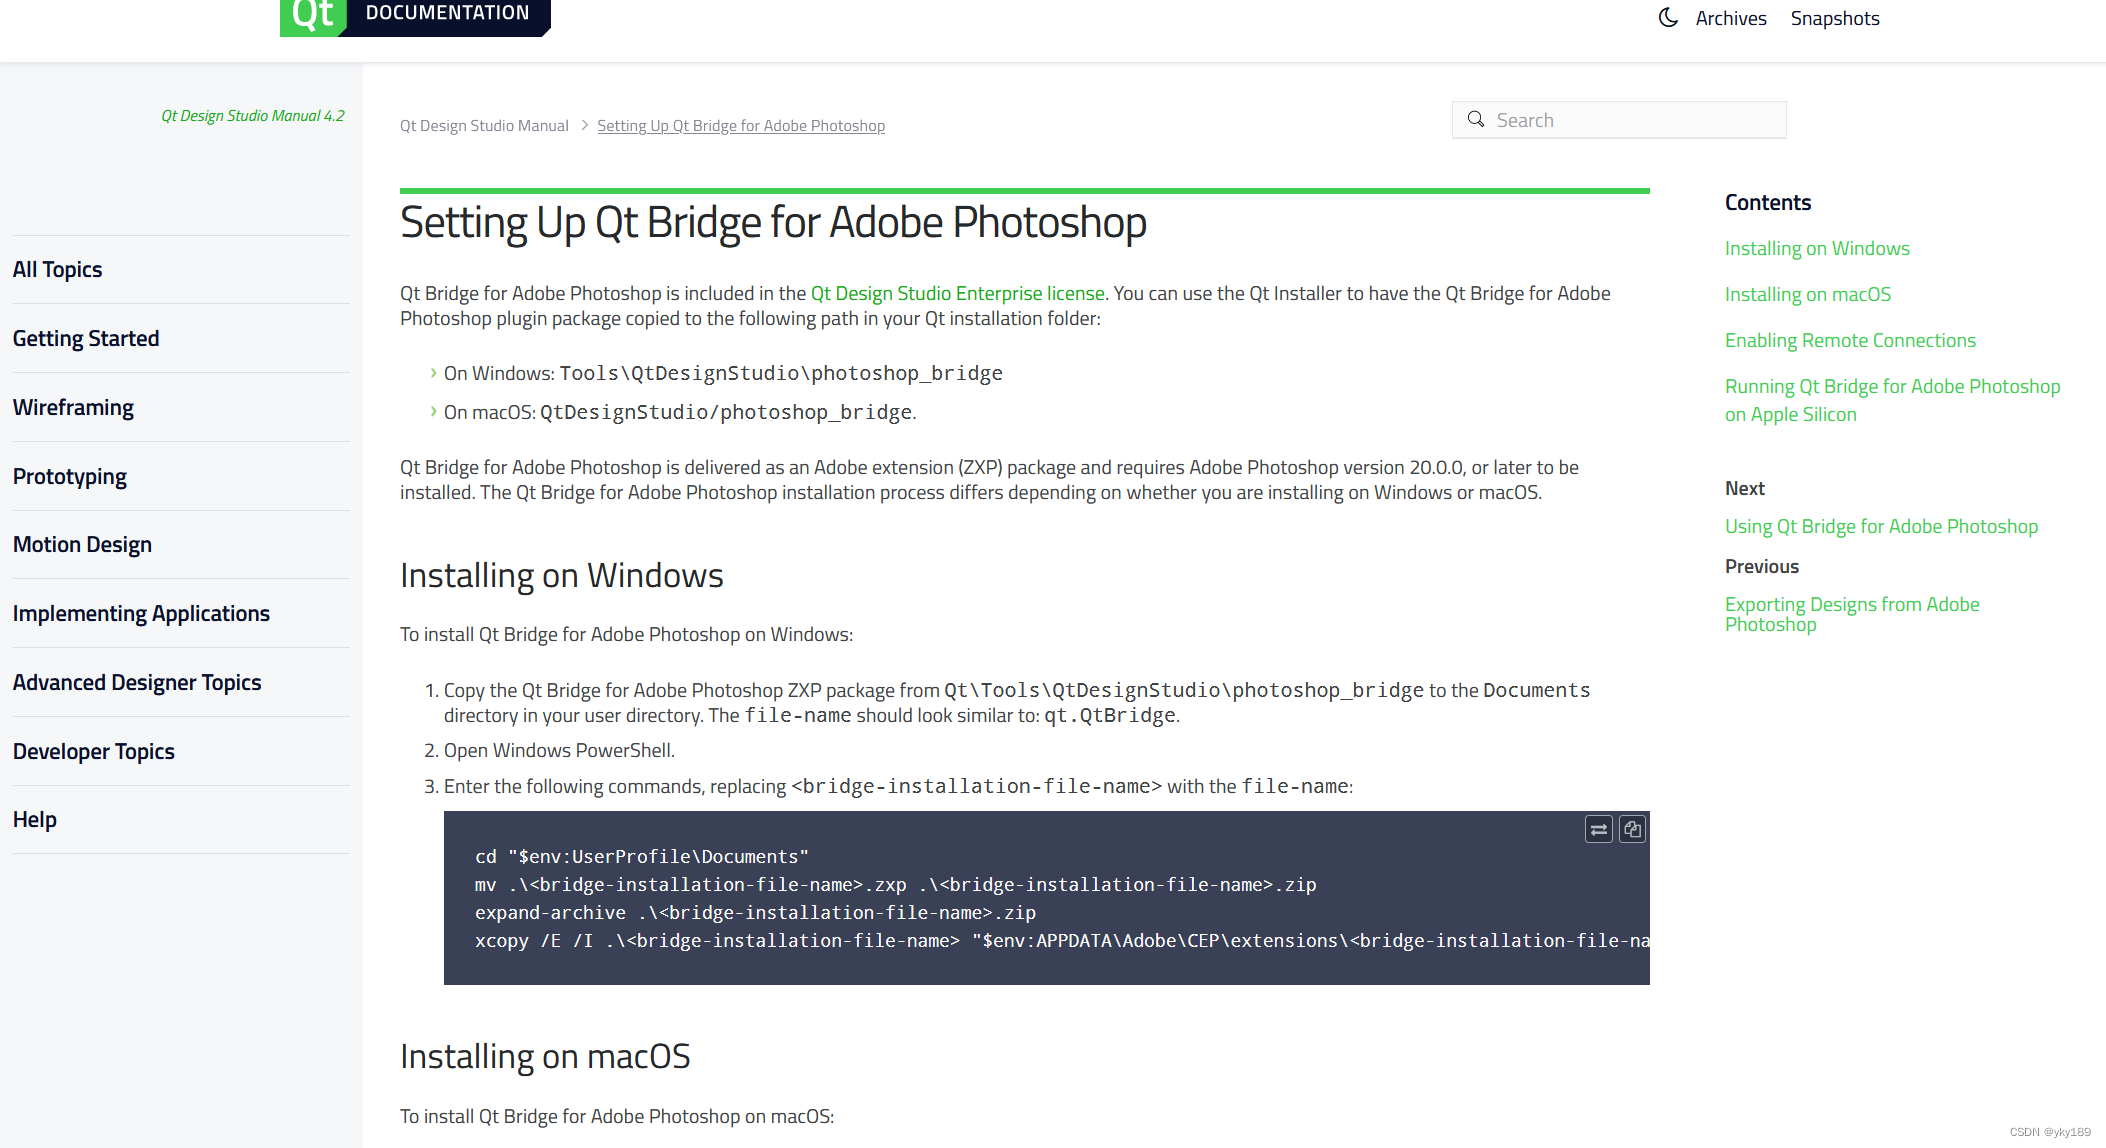The image size is (2106, 1148).
Task: Click the Previous label in right panel
Action: [x=1762, y=567]
